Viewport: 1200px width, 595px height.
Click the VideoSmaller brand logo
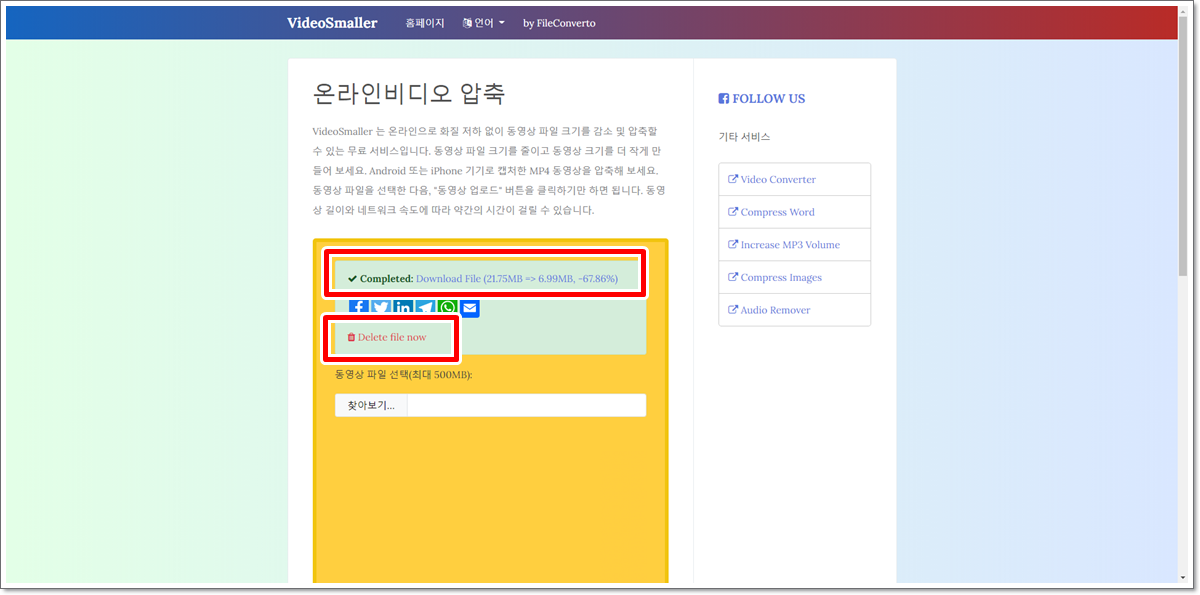tap(332, 23)
